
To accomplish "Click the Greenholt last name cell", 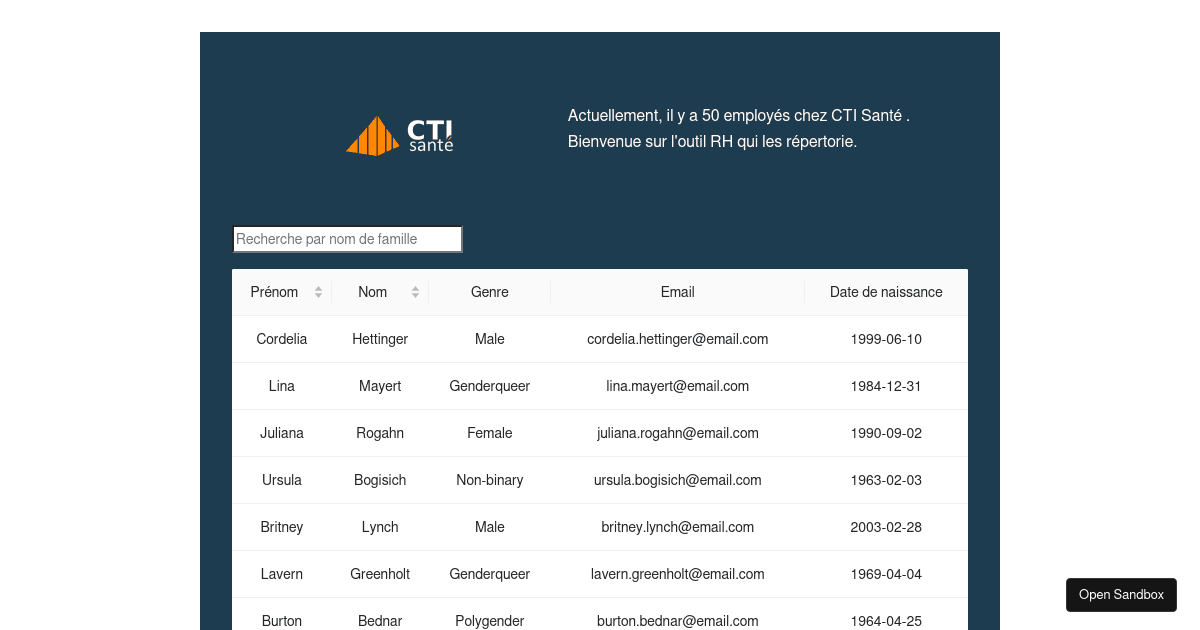I will (x=380, y=574).
